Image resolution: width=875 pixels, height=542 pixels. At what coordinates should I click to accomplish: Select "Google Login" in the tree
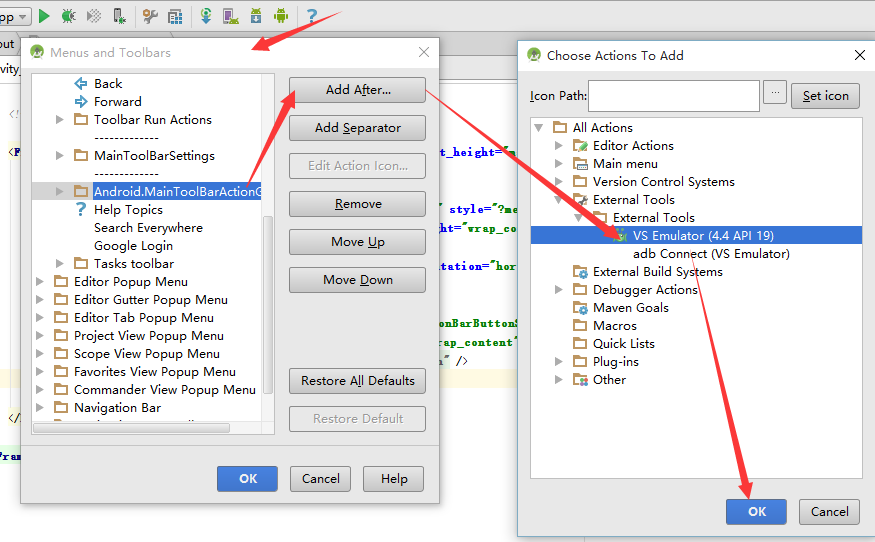(133, 246)
